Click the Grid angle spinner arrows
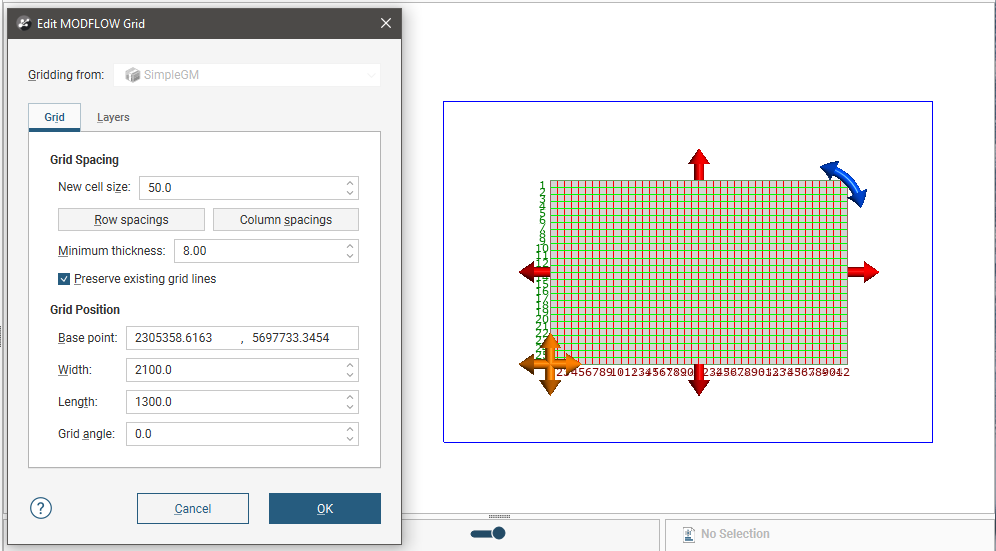The width and height of the screenshot is (996, 551). [349, 434]
